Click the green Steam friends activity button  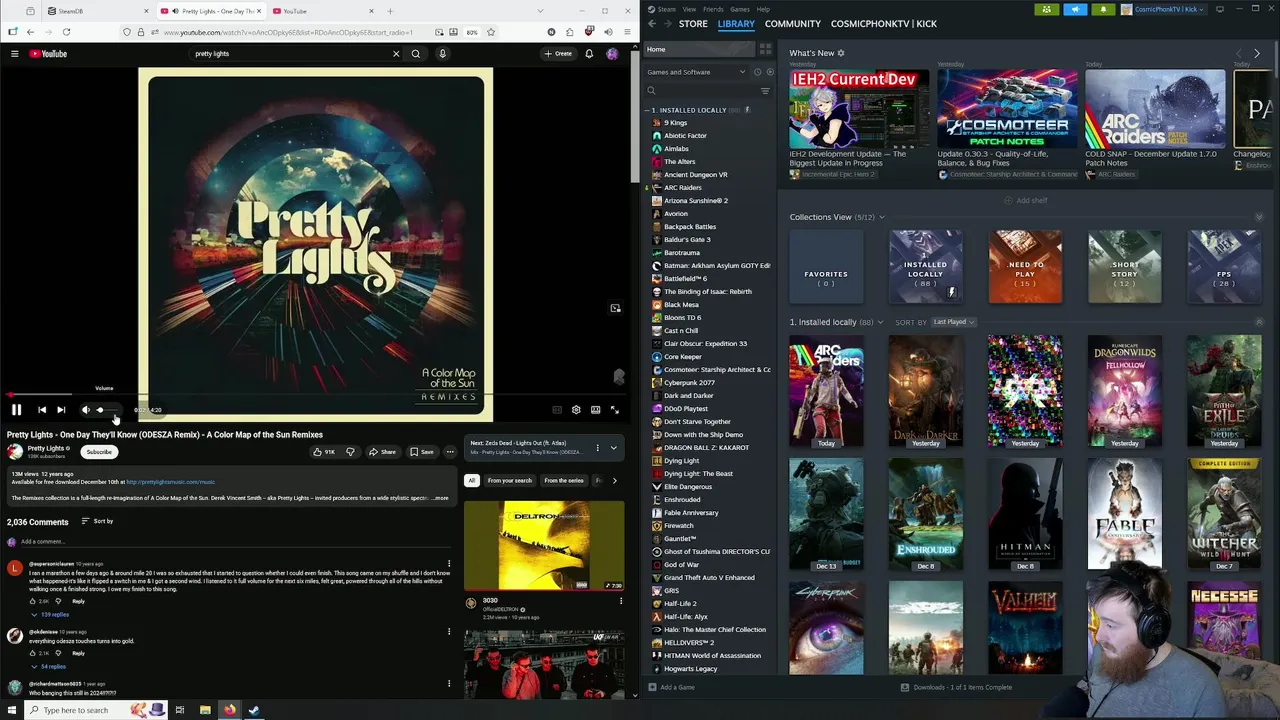pyautogui.click(x=1047, y=9)
